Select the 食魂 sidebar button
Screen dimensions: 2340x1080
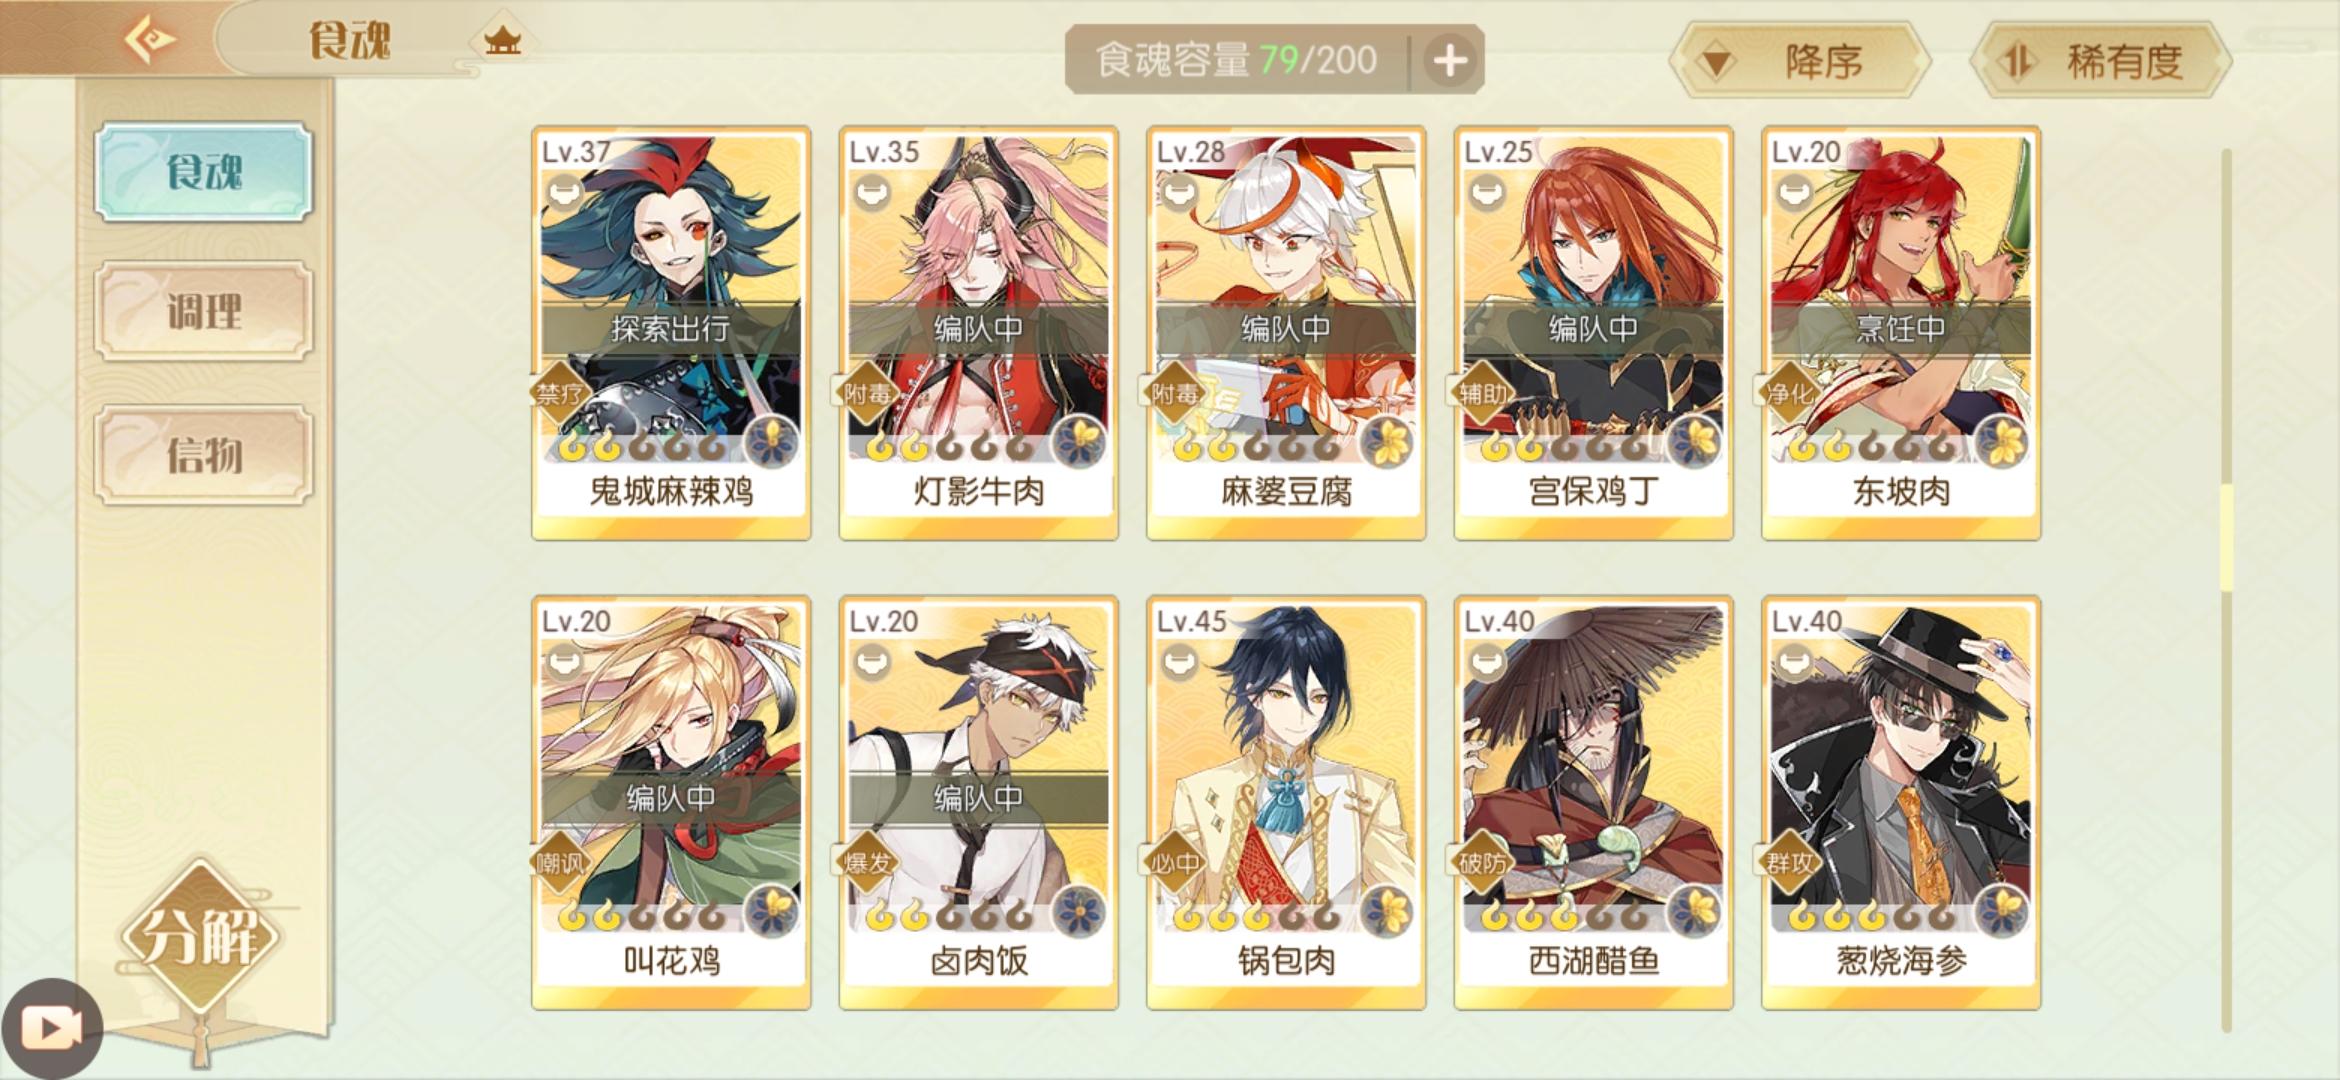click(x=204, y=172)
